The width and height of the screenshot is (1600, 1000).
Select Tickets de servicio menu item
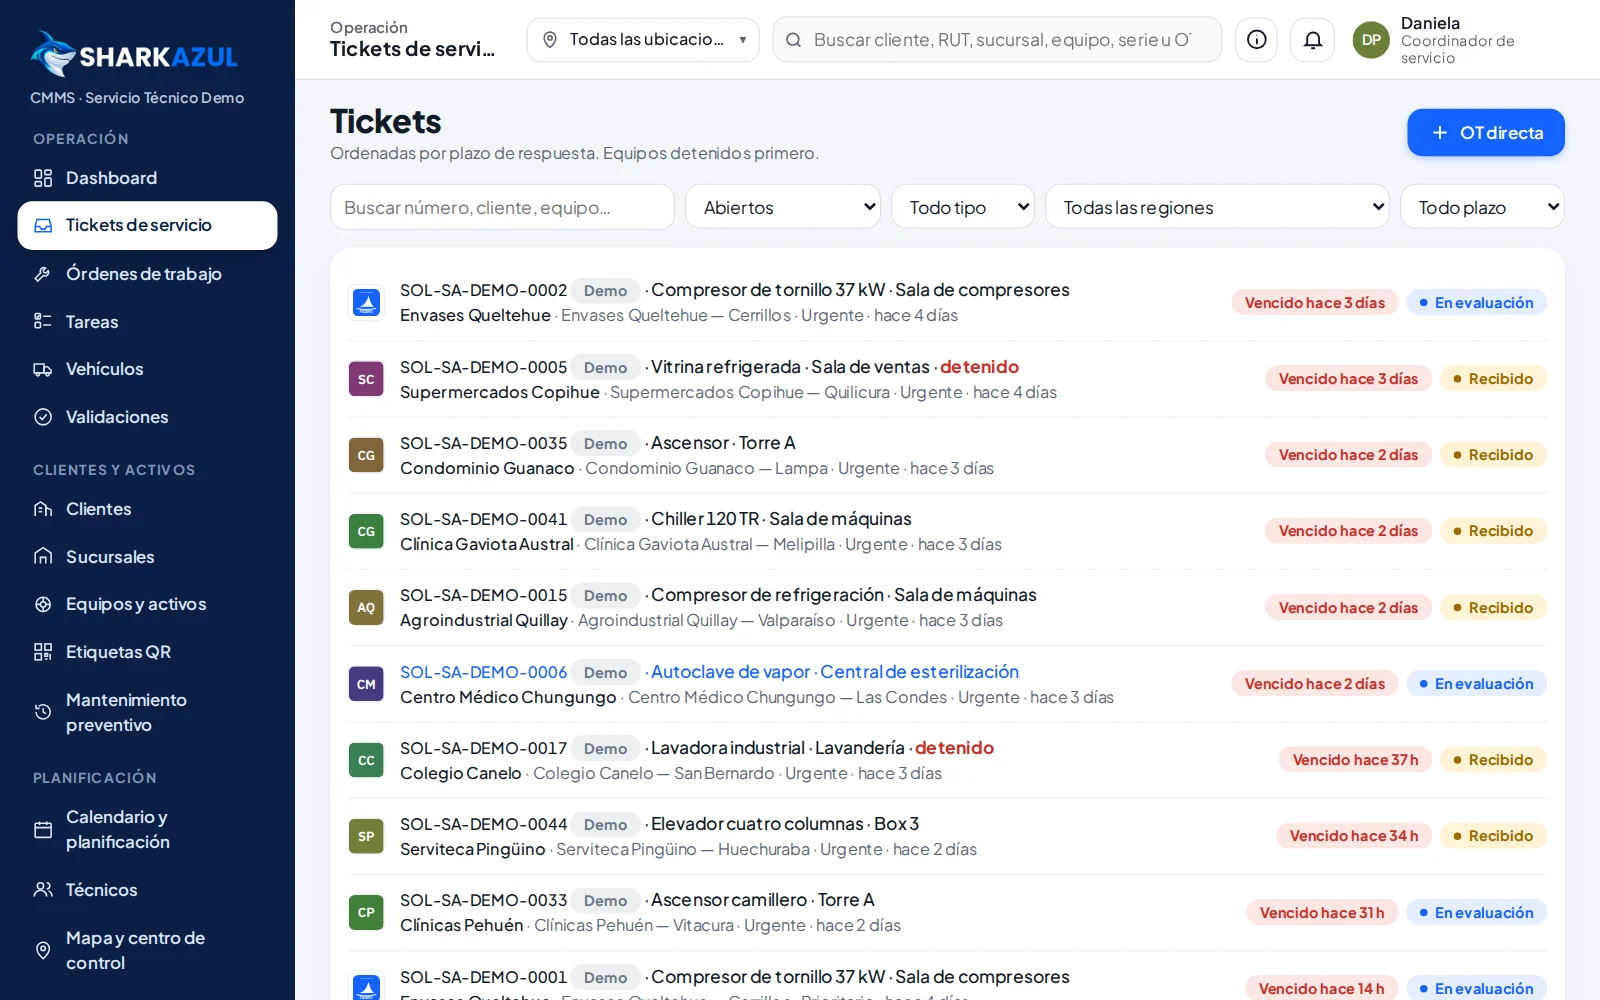pyautogui.click(x=147, y=225)
